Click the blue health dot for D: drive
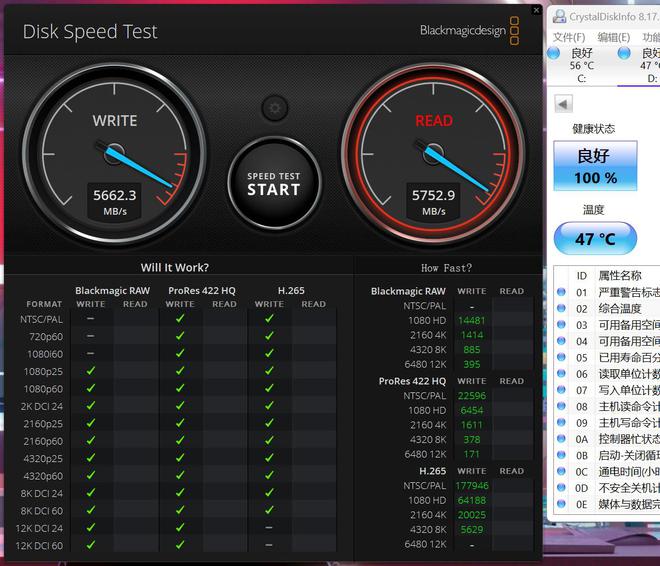 point(624,53)
